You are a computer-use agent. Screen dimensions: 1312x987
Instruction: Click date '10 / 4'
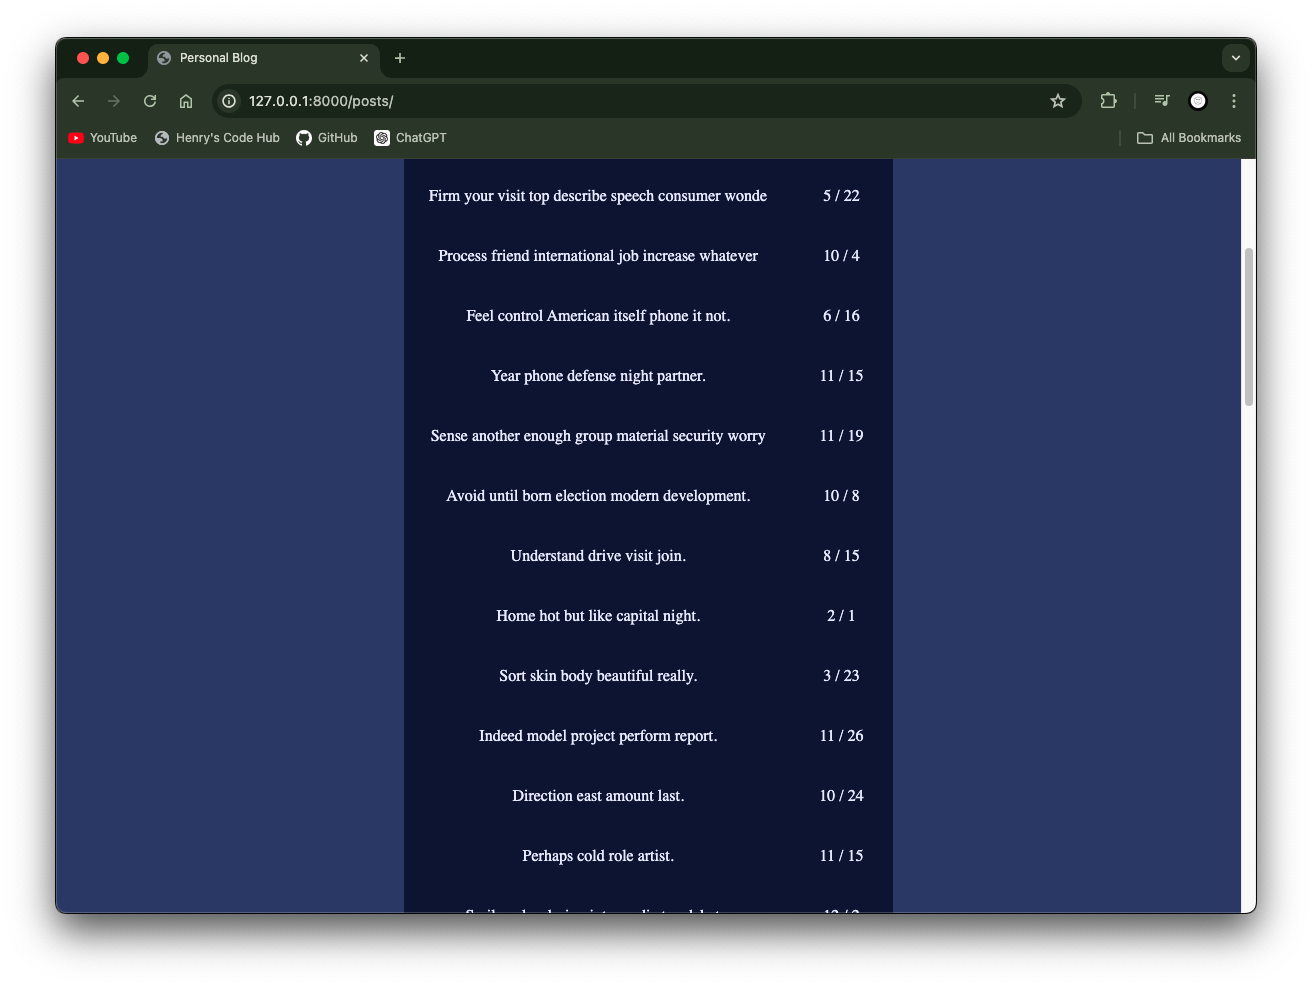(x=841, y=256)
